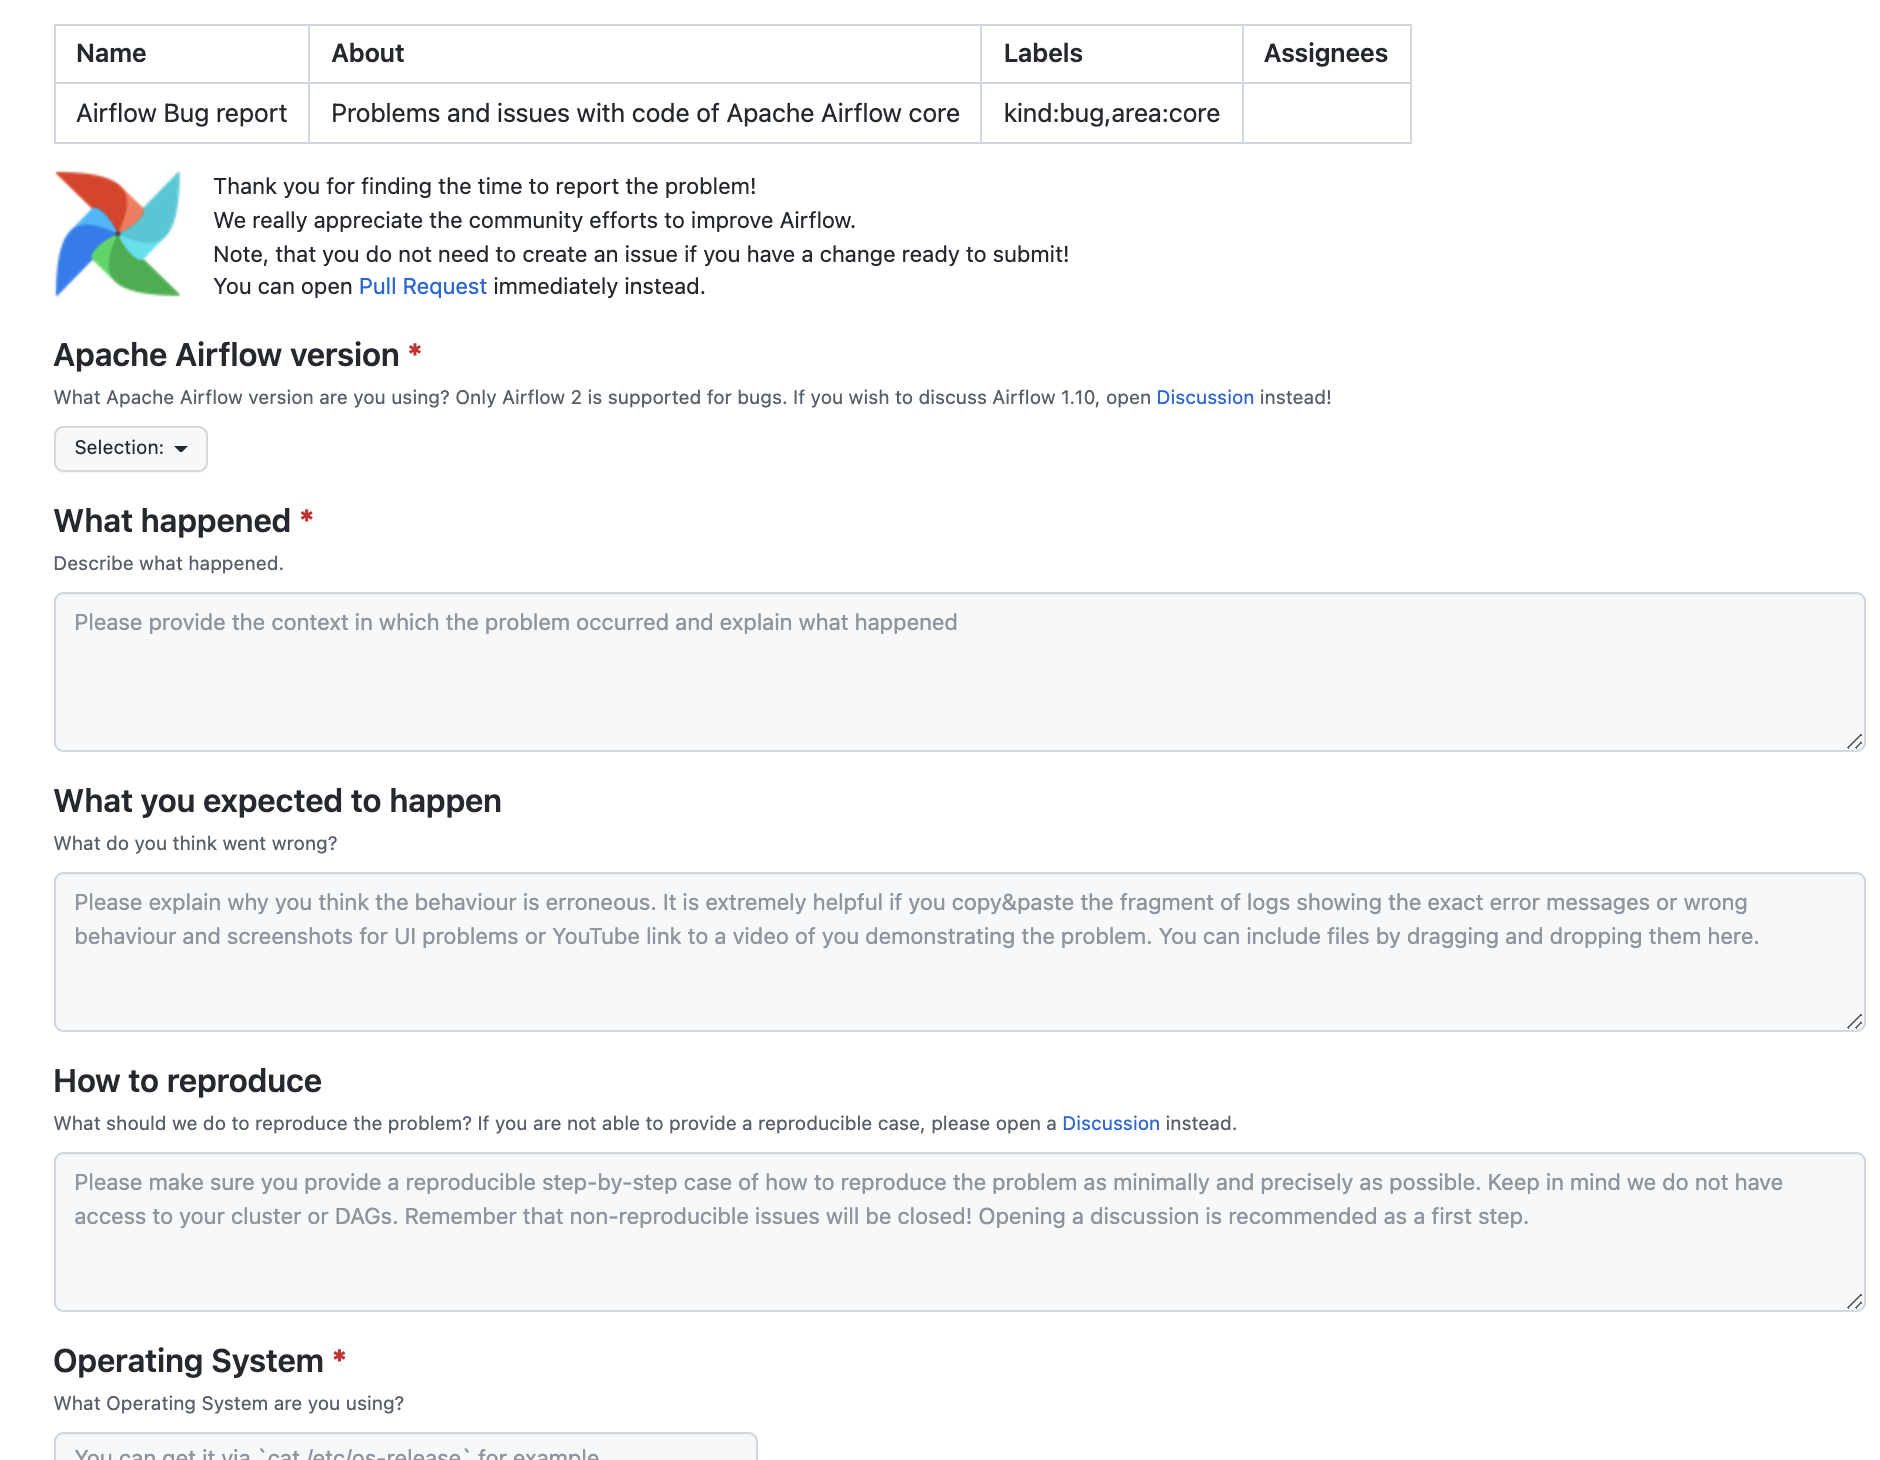Focus the How to reproduce text area
The height and width of the screenshot is (1460, 1880).
[959, 1232]
